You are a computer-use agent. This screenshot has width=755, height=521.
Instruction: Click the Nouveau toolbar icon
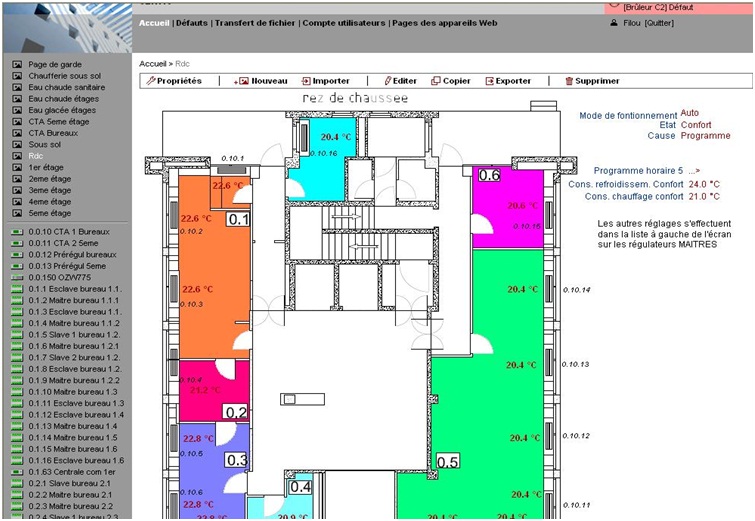click(x=240, y=81)
